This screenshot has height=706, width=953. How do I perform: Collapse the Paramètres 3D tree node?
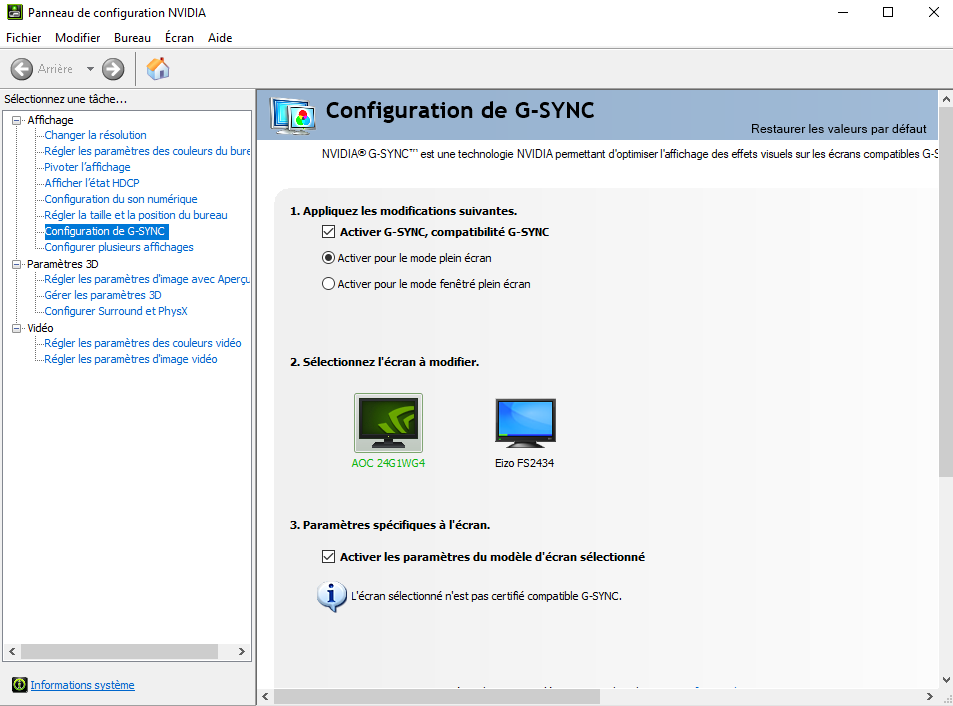16,264
